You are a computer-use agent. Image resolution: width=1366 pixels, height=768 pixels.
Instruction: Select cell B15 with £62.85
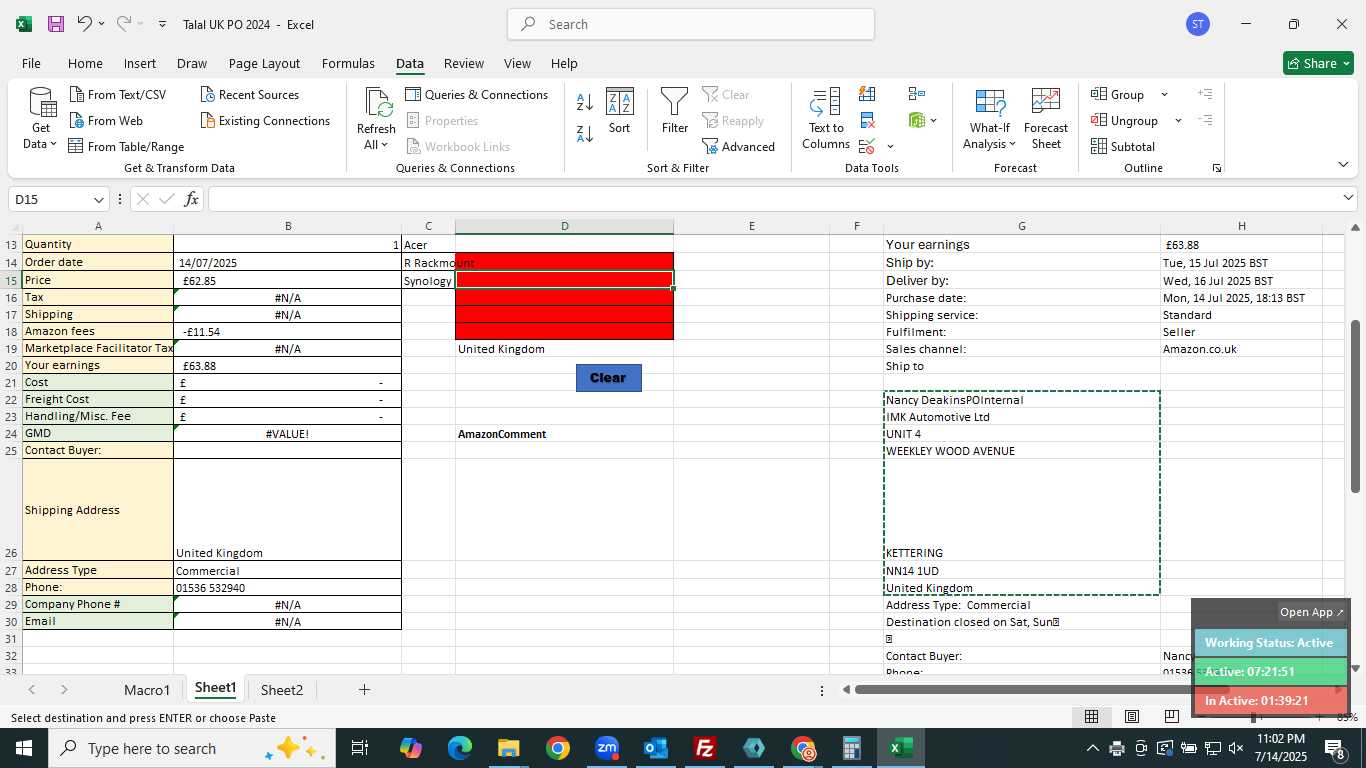point(287,280)
